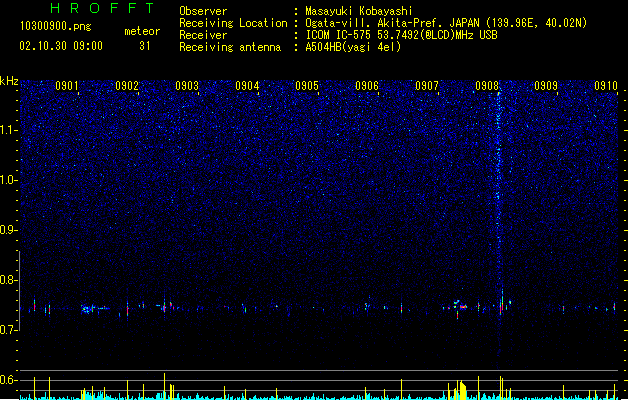Screen dimensions: 629x400
Task: Click the Receiving antenna label
Action: pyautogui.click(x=230, y=47)
